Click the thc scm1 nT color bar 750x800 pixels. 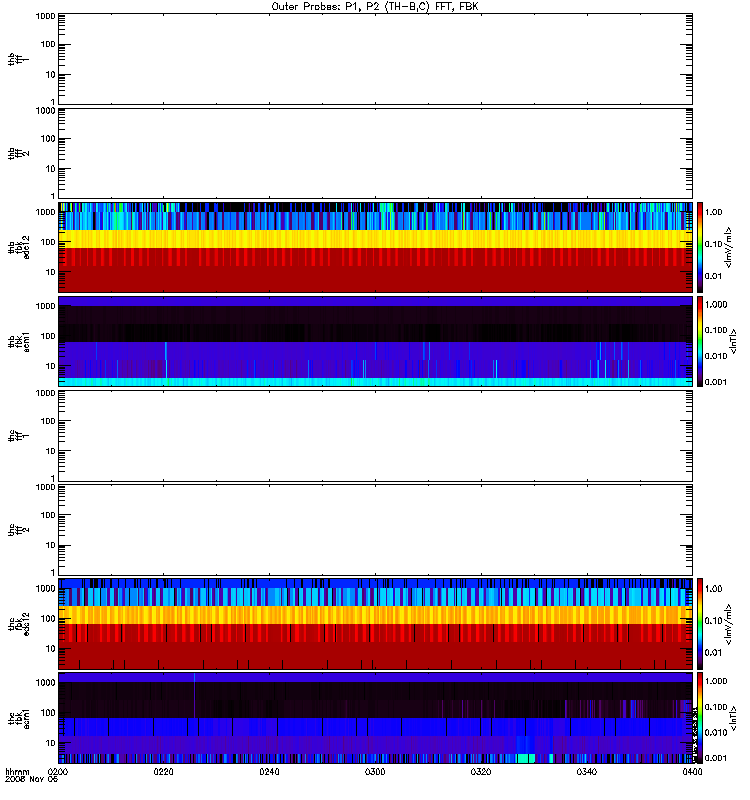click(x=700, y=718)
